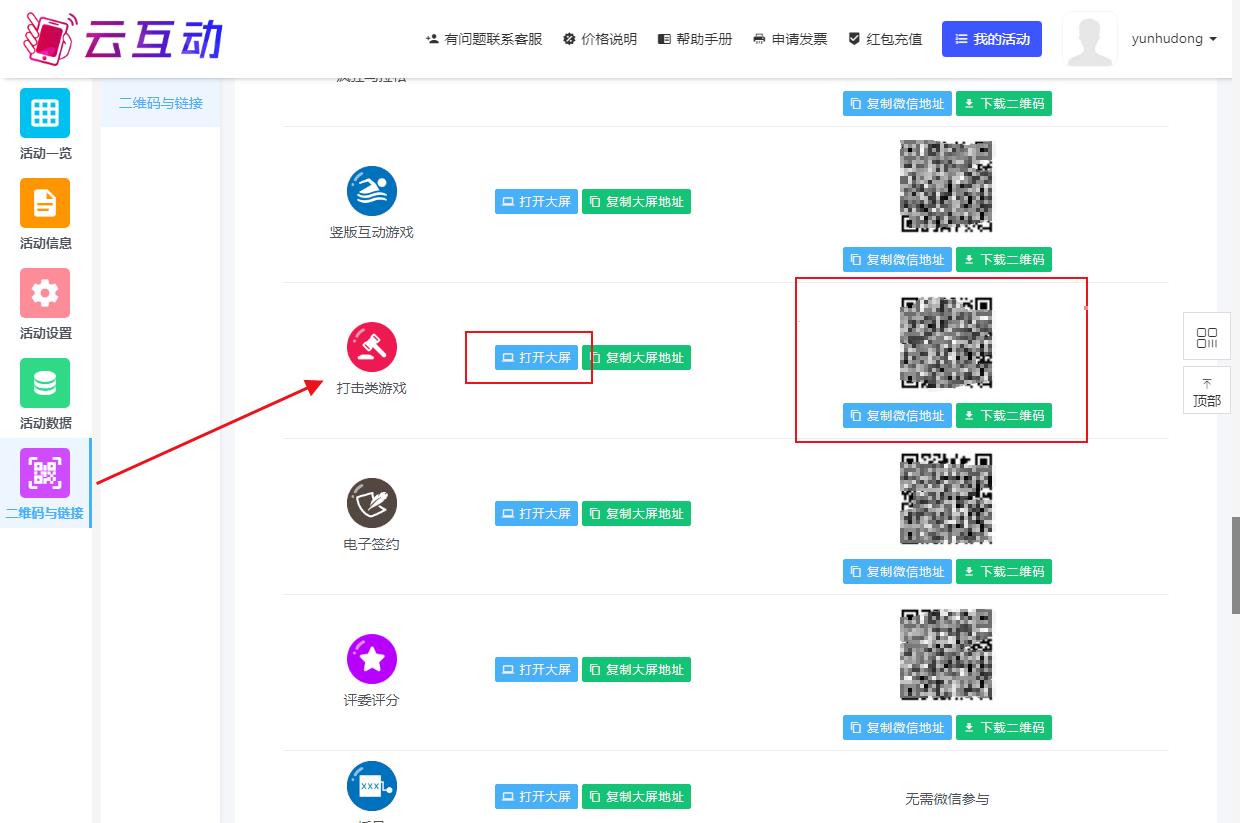Viewport: 1240px width, 823px height.
Task: Open 活动数据 database icon
Action: 45,383
